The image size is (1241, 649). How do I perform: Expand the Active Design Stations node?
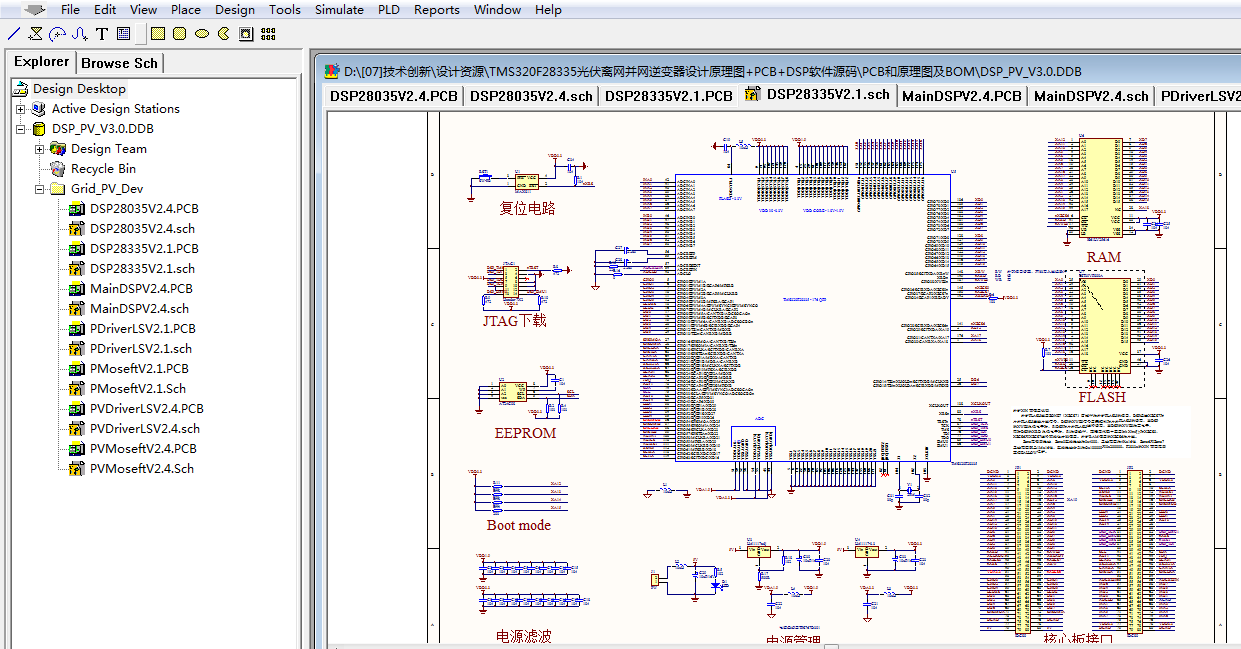tap(21, 108)
